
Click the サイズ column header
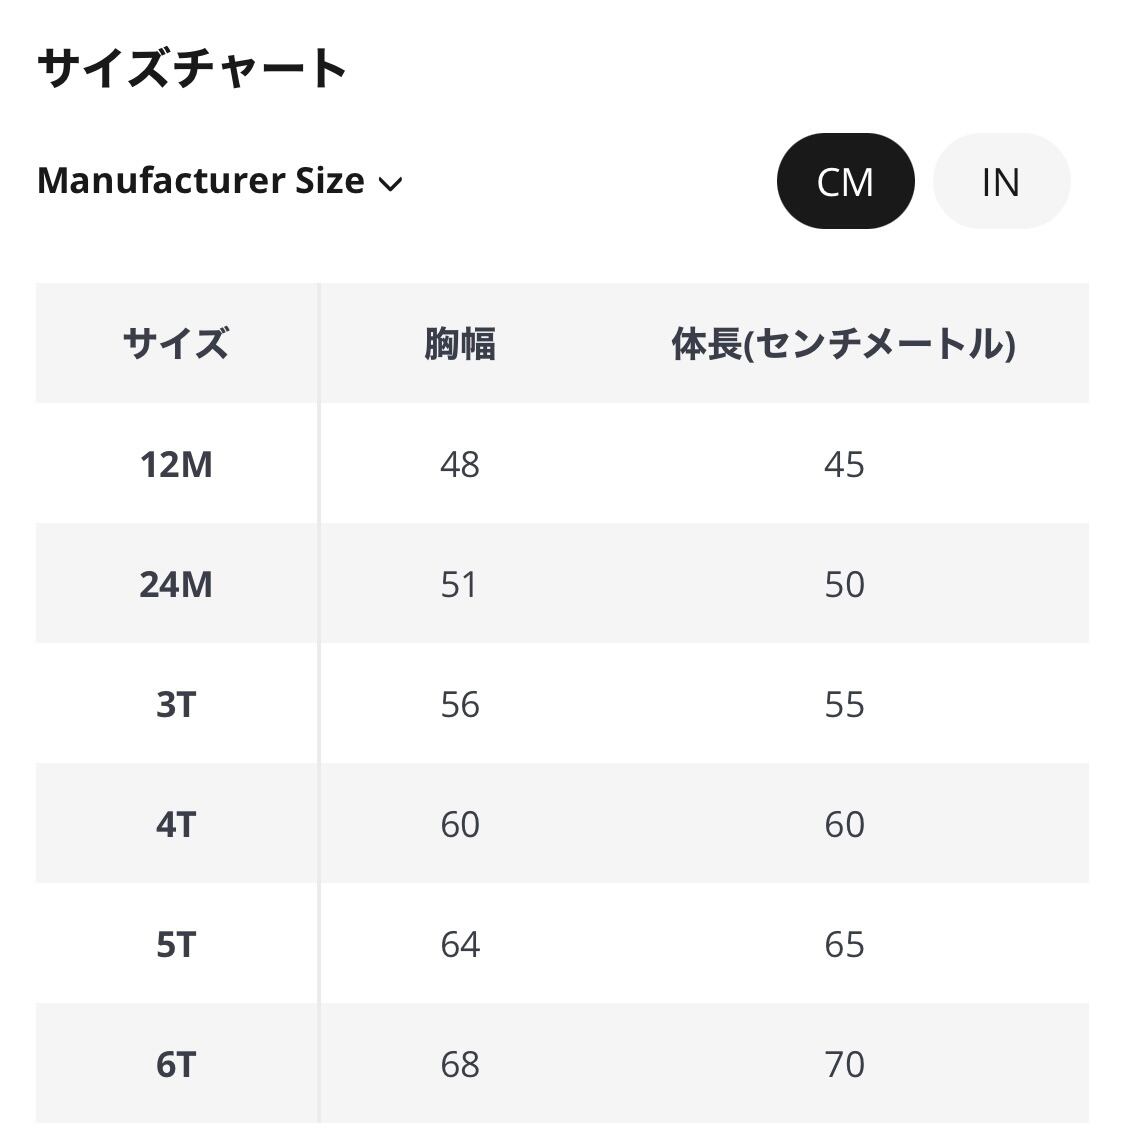(176, 344)
